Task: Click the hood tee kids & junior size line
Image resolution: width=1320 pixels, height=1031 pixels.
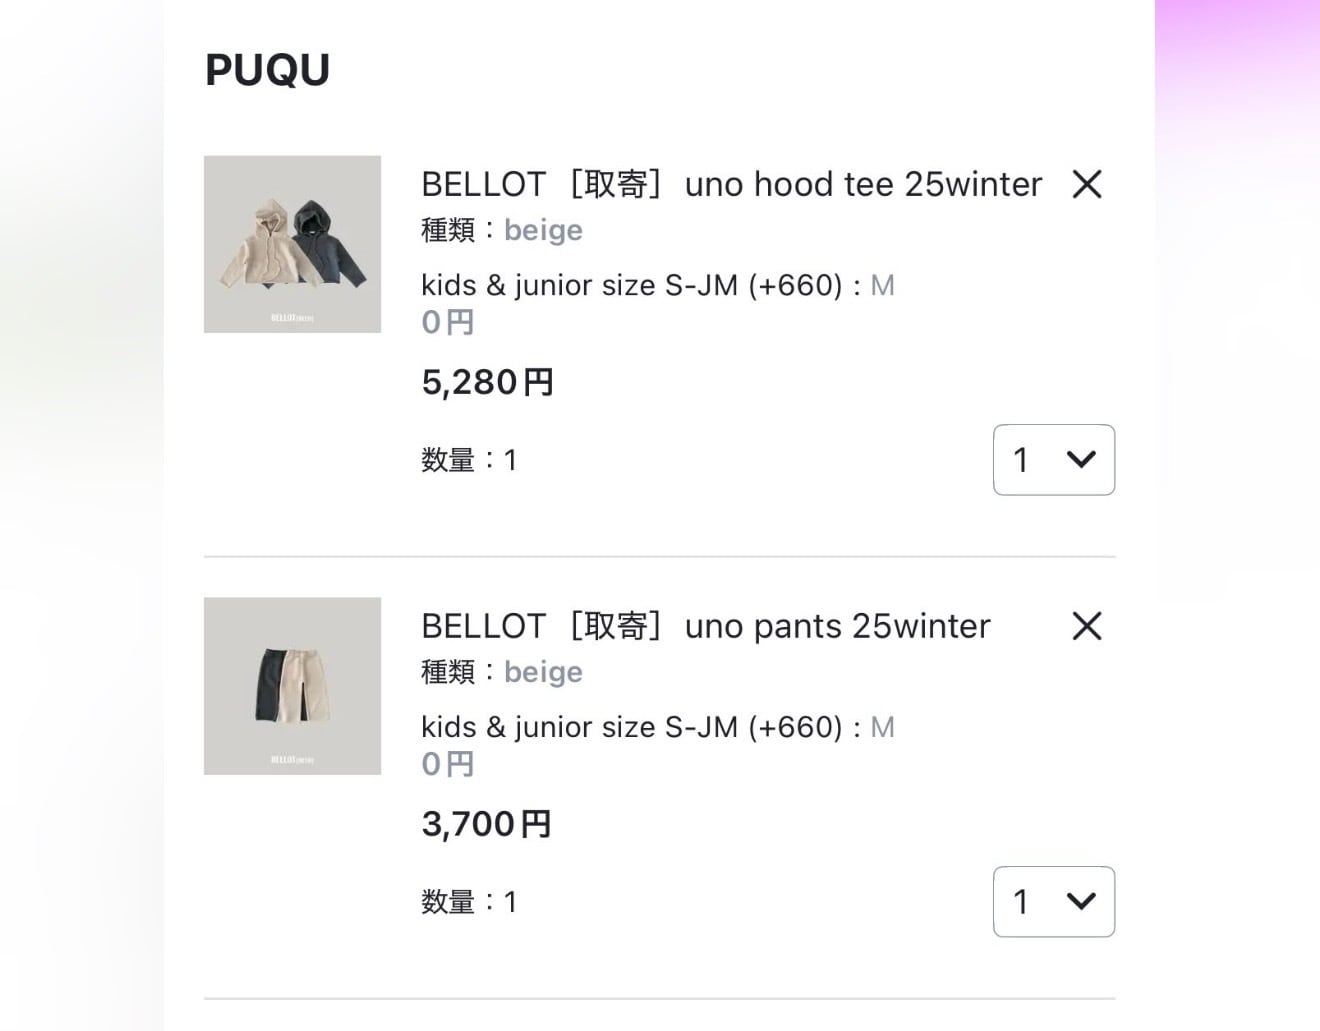Action: [x=657, y=285]
